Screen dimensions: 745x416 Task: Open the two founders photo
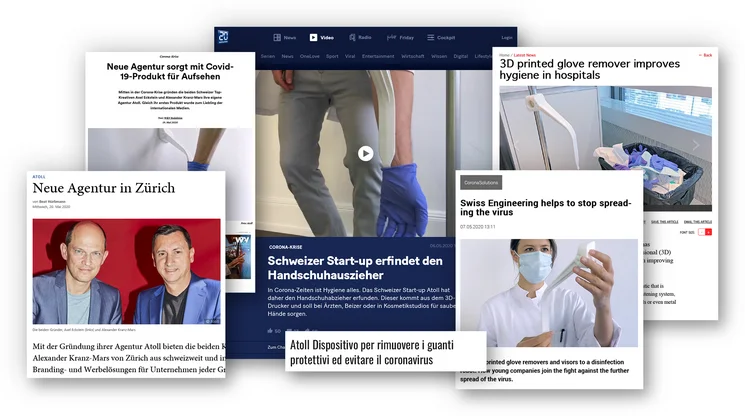(126, 271)
